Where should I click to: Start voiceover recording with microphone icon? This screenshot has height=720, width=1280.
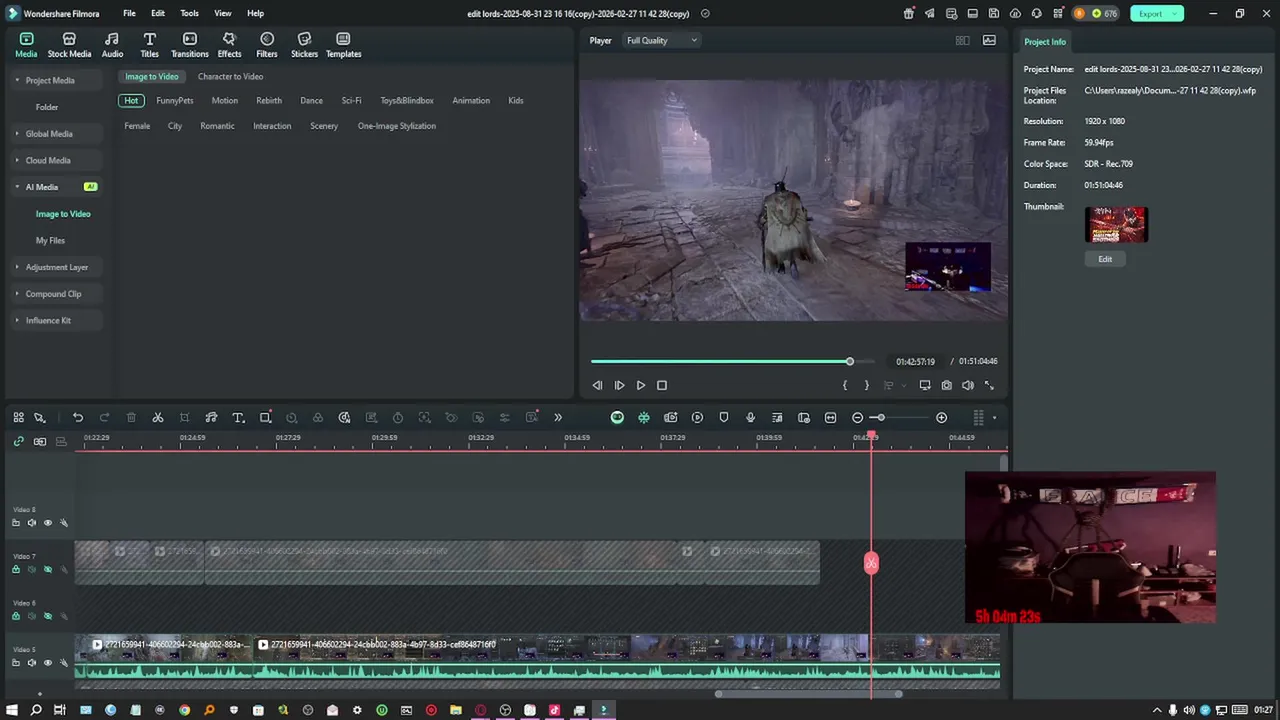tap(750, 417)
